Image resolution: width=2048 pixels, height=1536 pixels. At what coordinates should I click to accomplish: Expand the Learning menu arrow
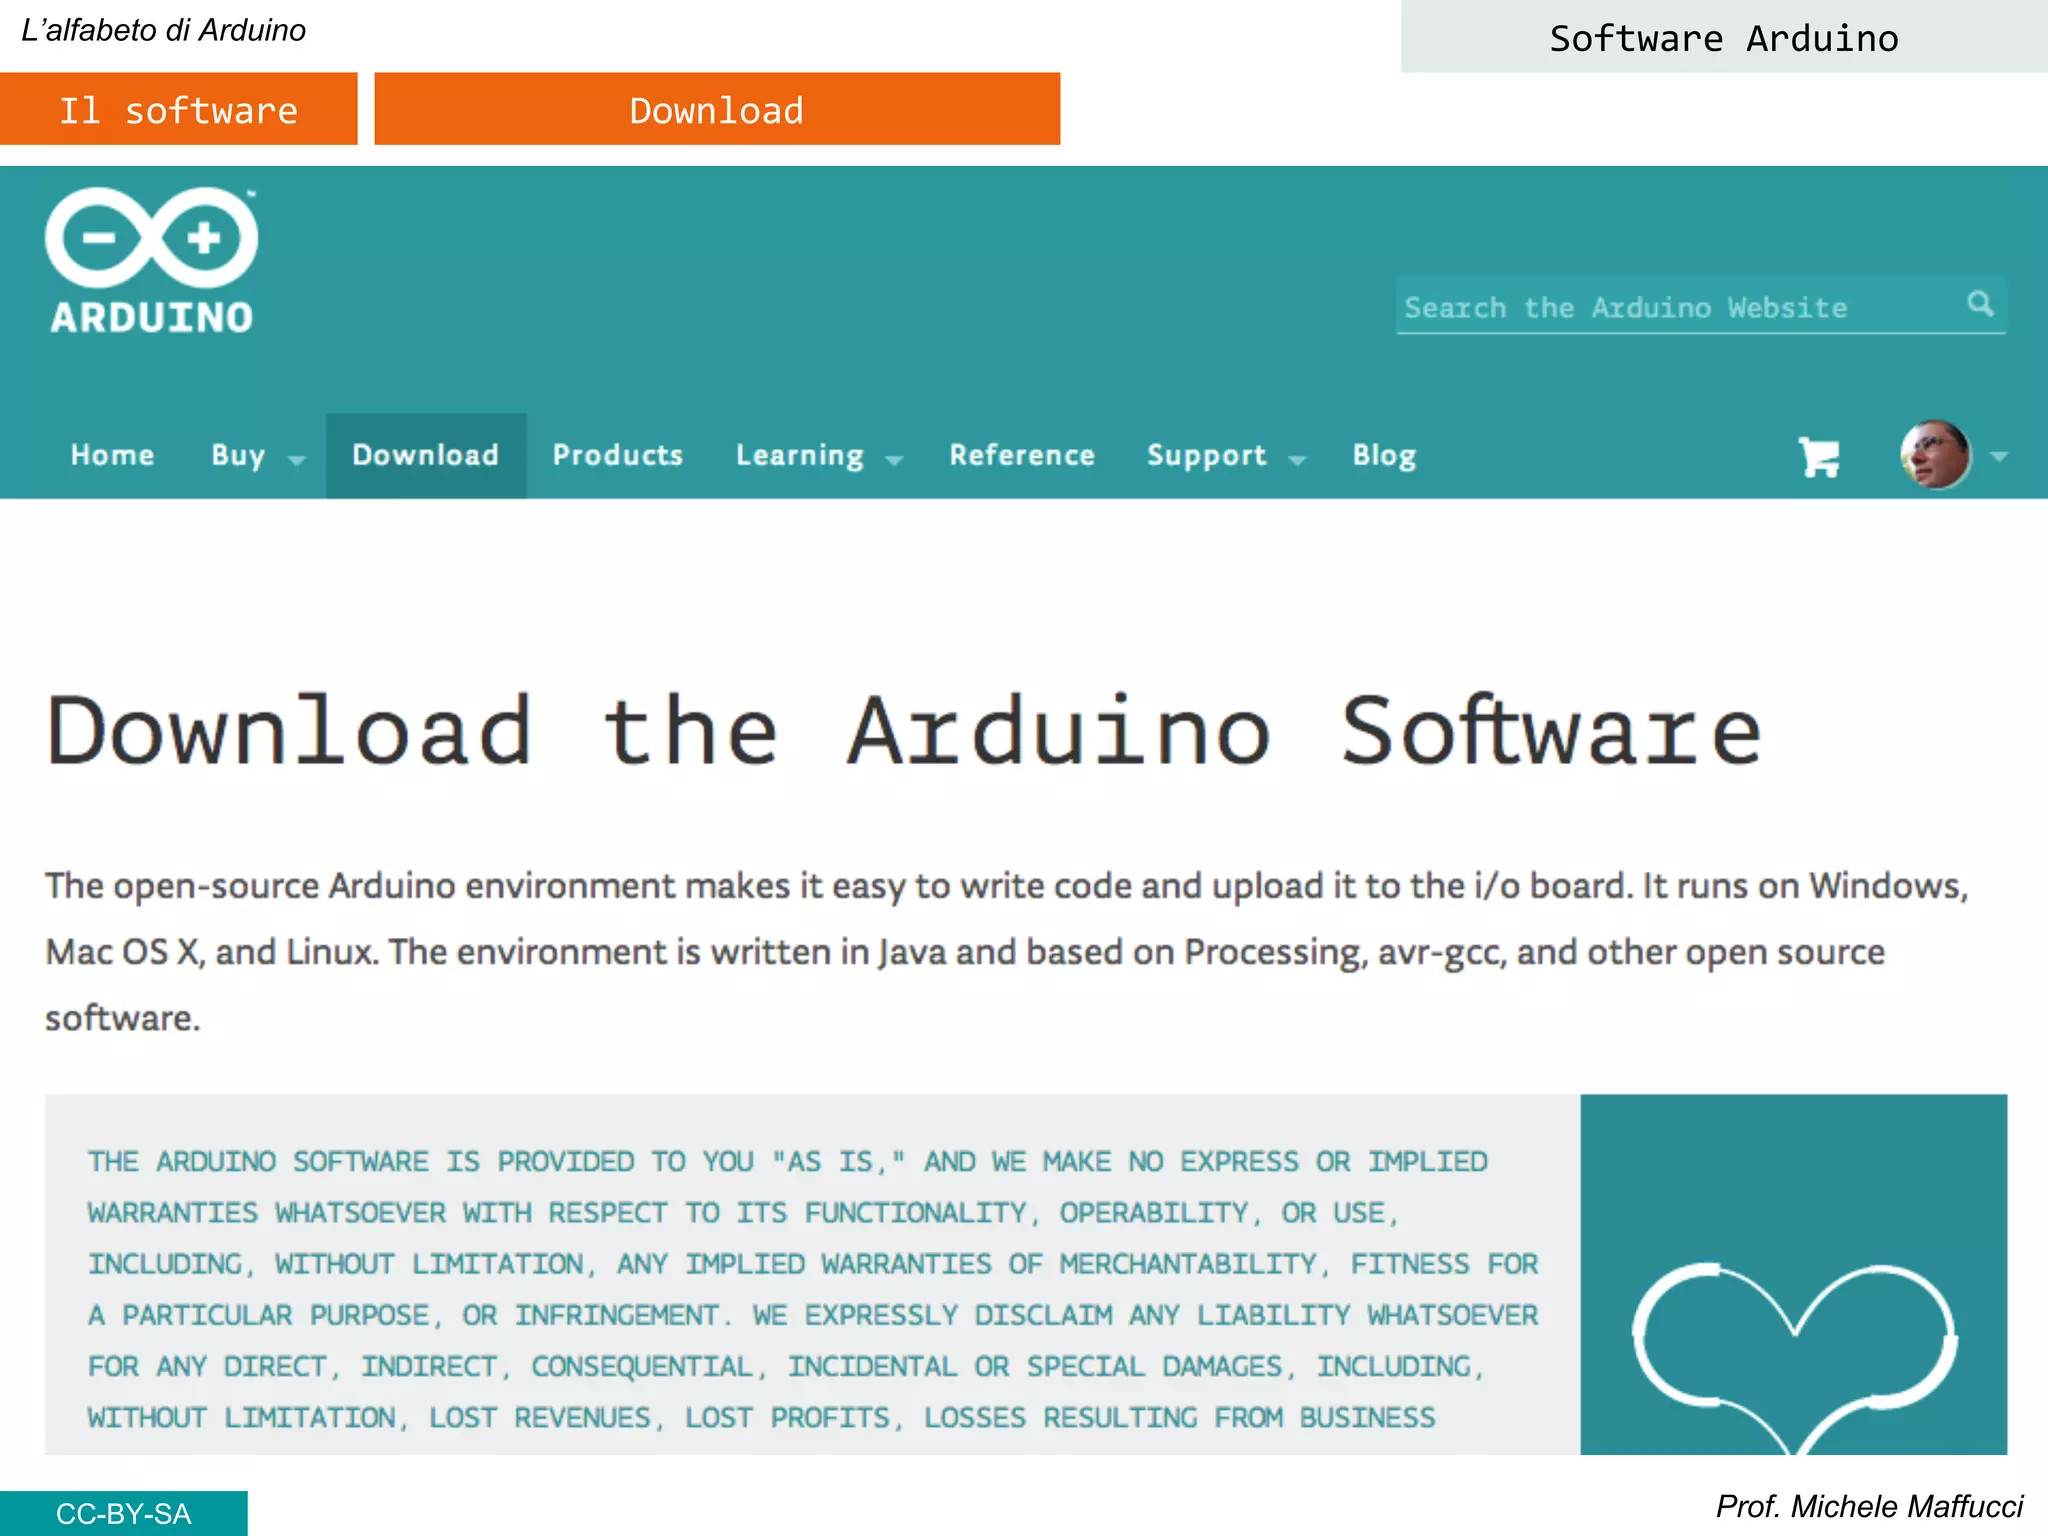tap(895, 460)
